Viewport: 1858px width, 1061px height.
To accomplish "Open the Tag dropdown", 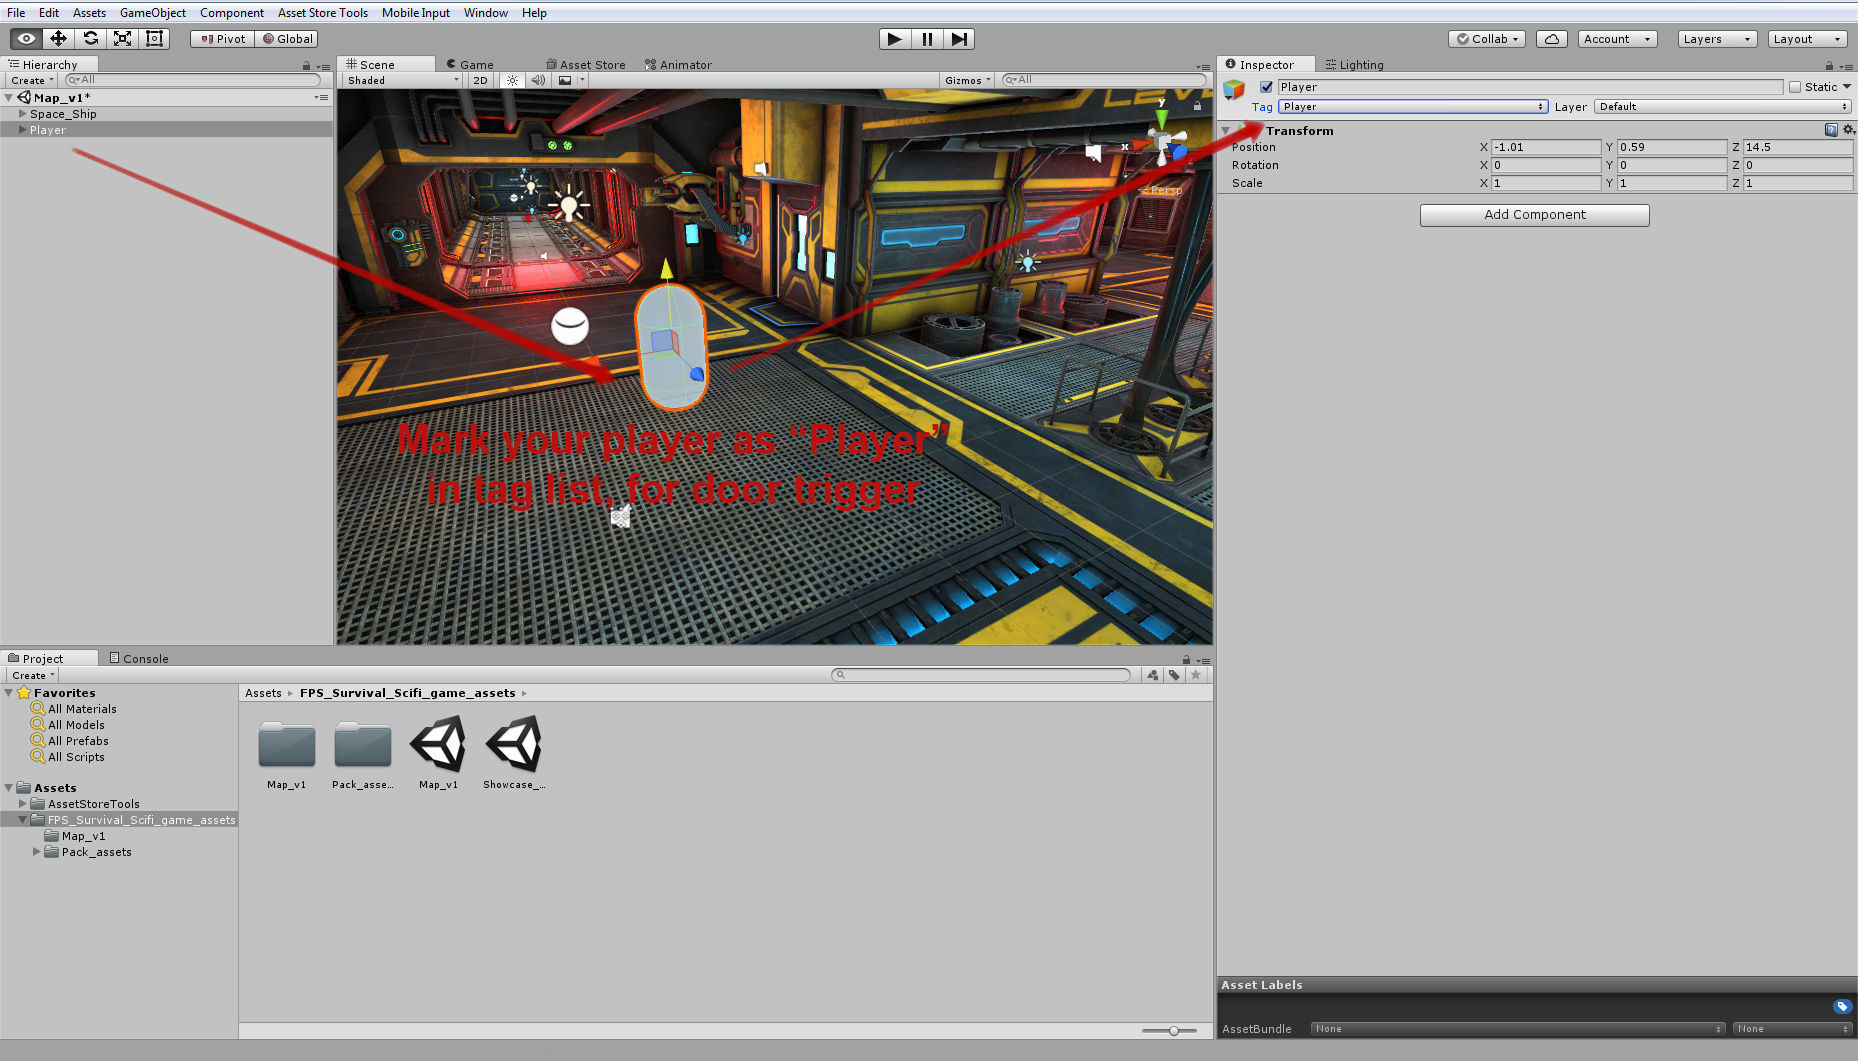I will [x=1413, y=107].
